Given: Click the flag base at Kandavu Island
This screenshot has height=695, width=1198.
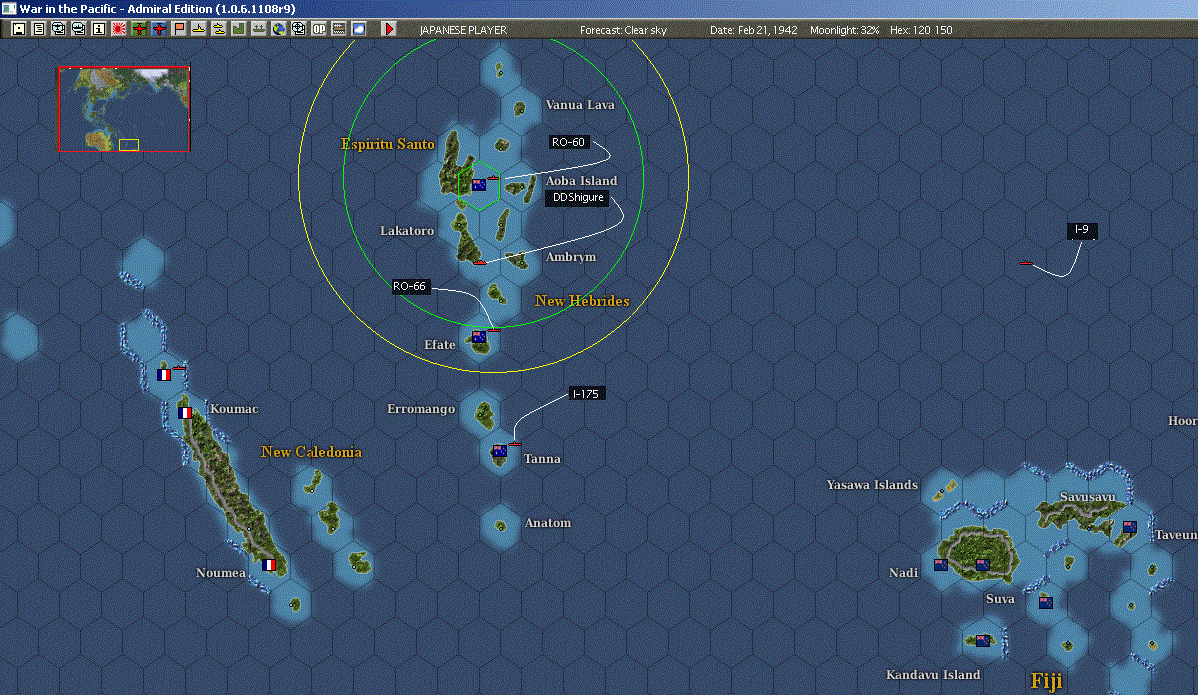Looking at the screenshot, I should click(x=983, y=641).
